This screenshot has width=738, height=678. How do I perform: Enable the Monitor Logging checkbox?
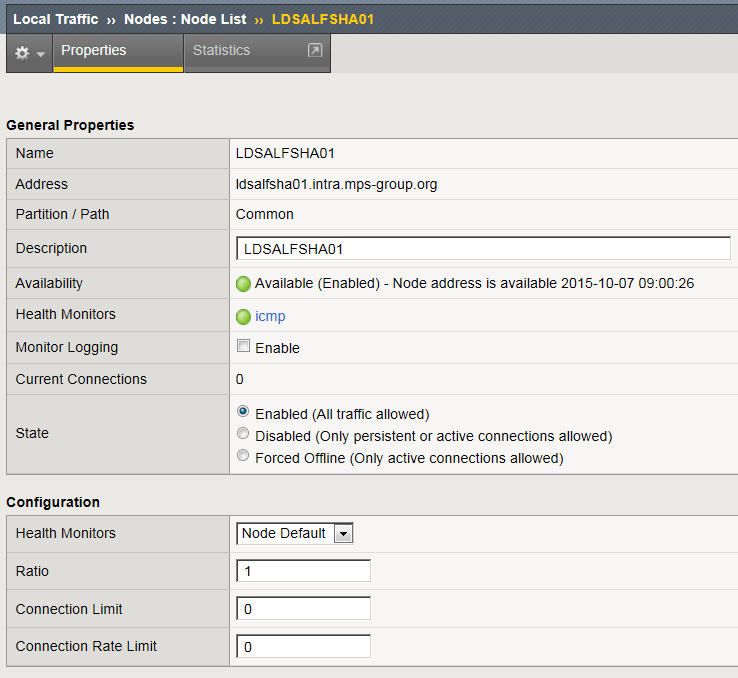click(x=242, y=347)
